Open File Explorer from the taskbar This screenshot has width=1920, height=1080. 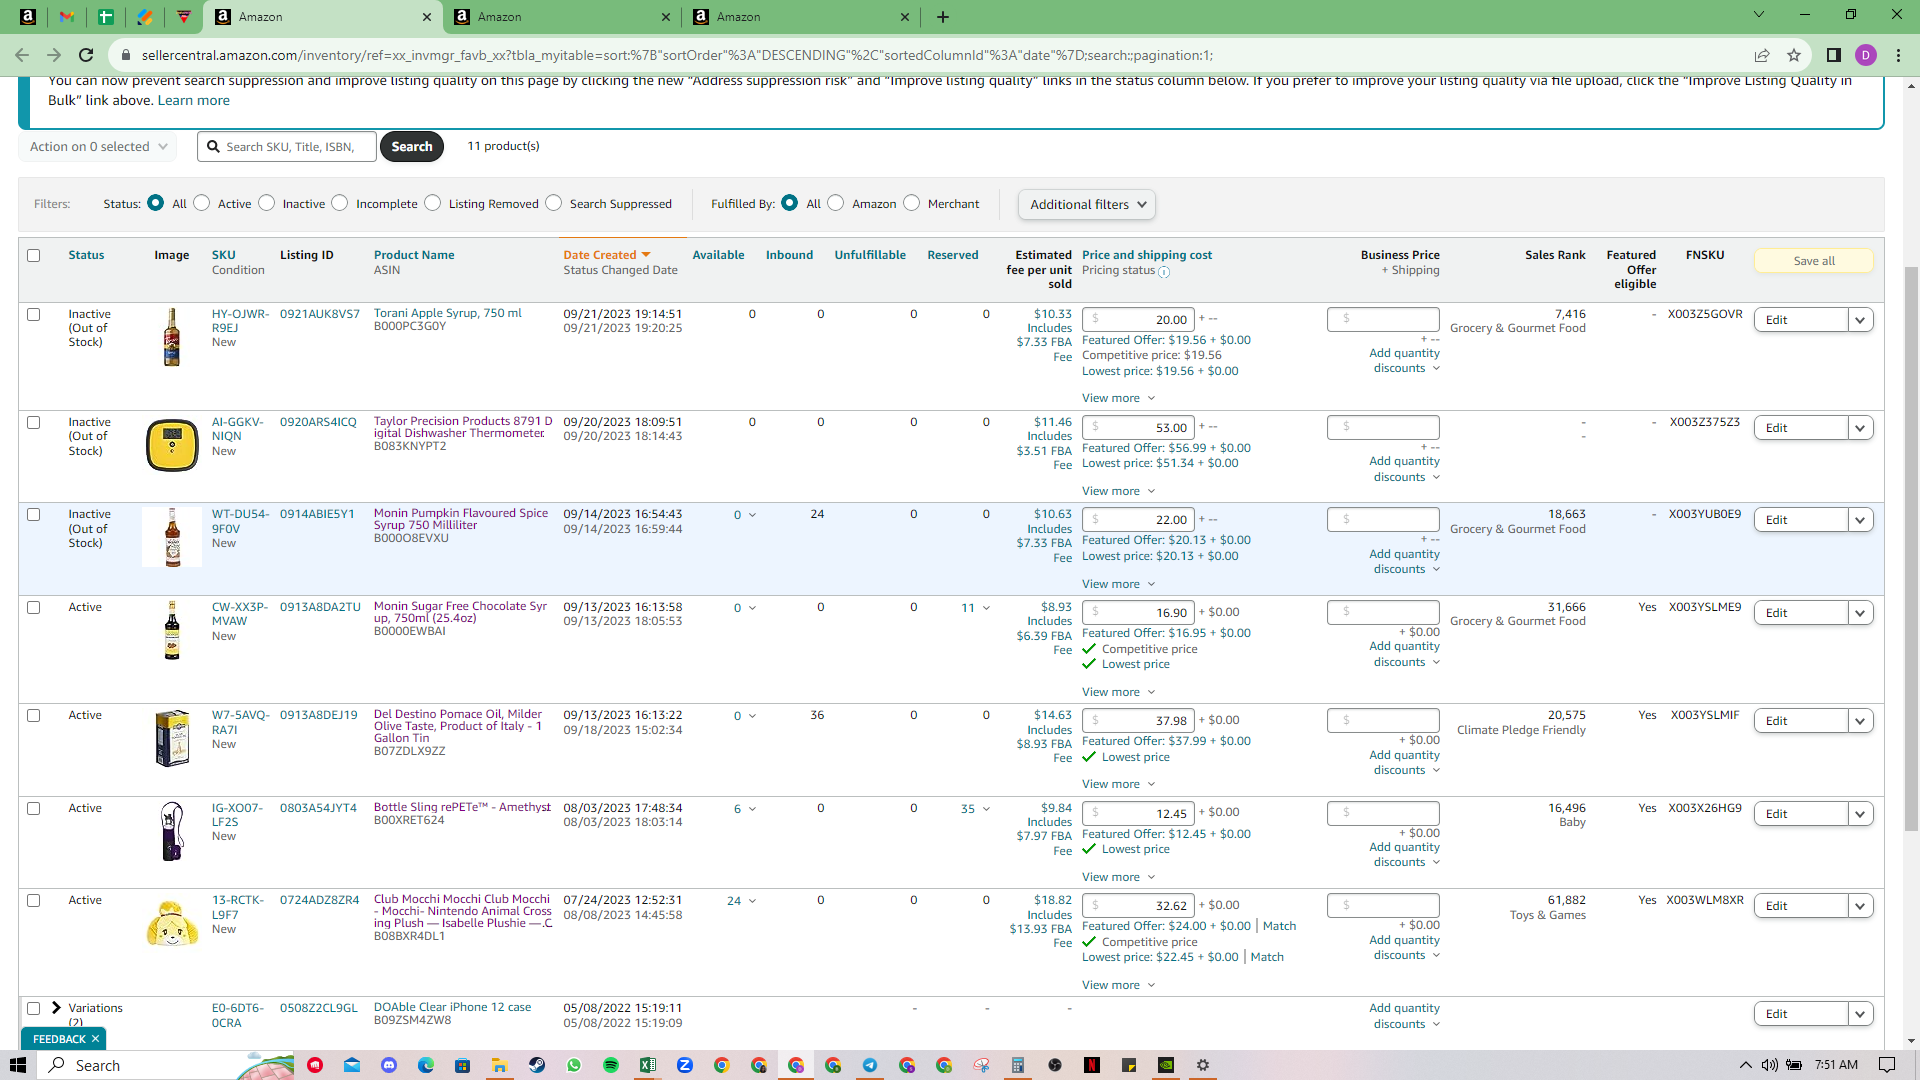500,1065
